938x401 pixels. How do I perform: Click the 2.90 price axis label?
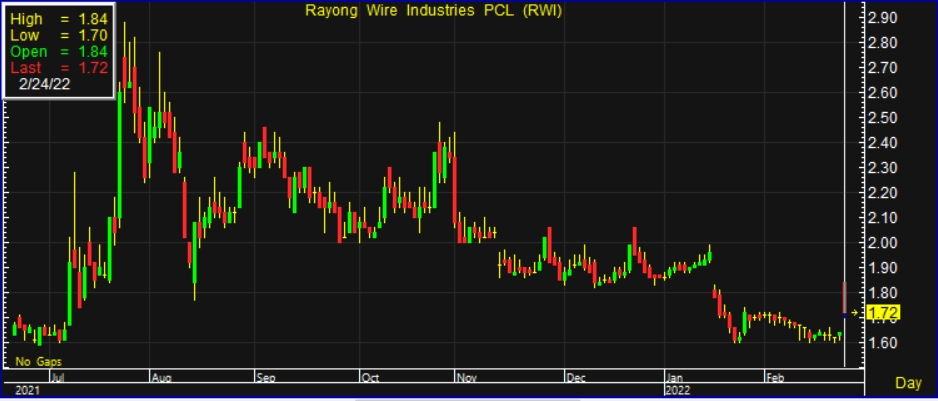click(x=882, y=19)
